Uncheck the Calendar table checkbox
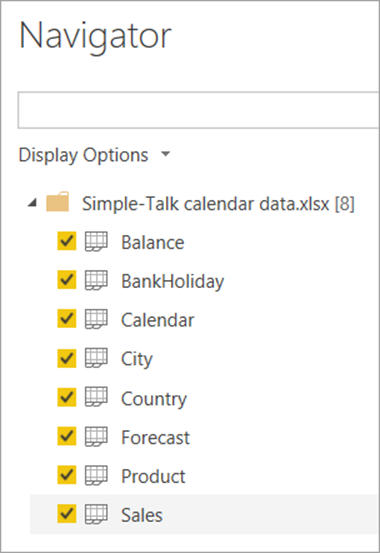 pyautogui.click(x=67, y=318)
